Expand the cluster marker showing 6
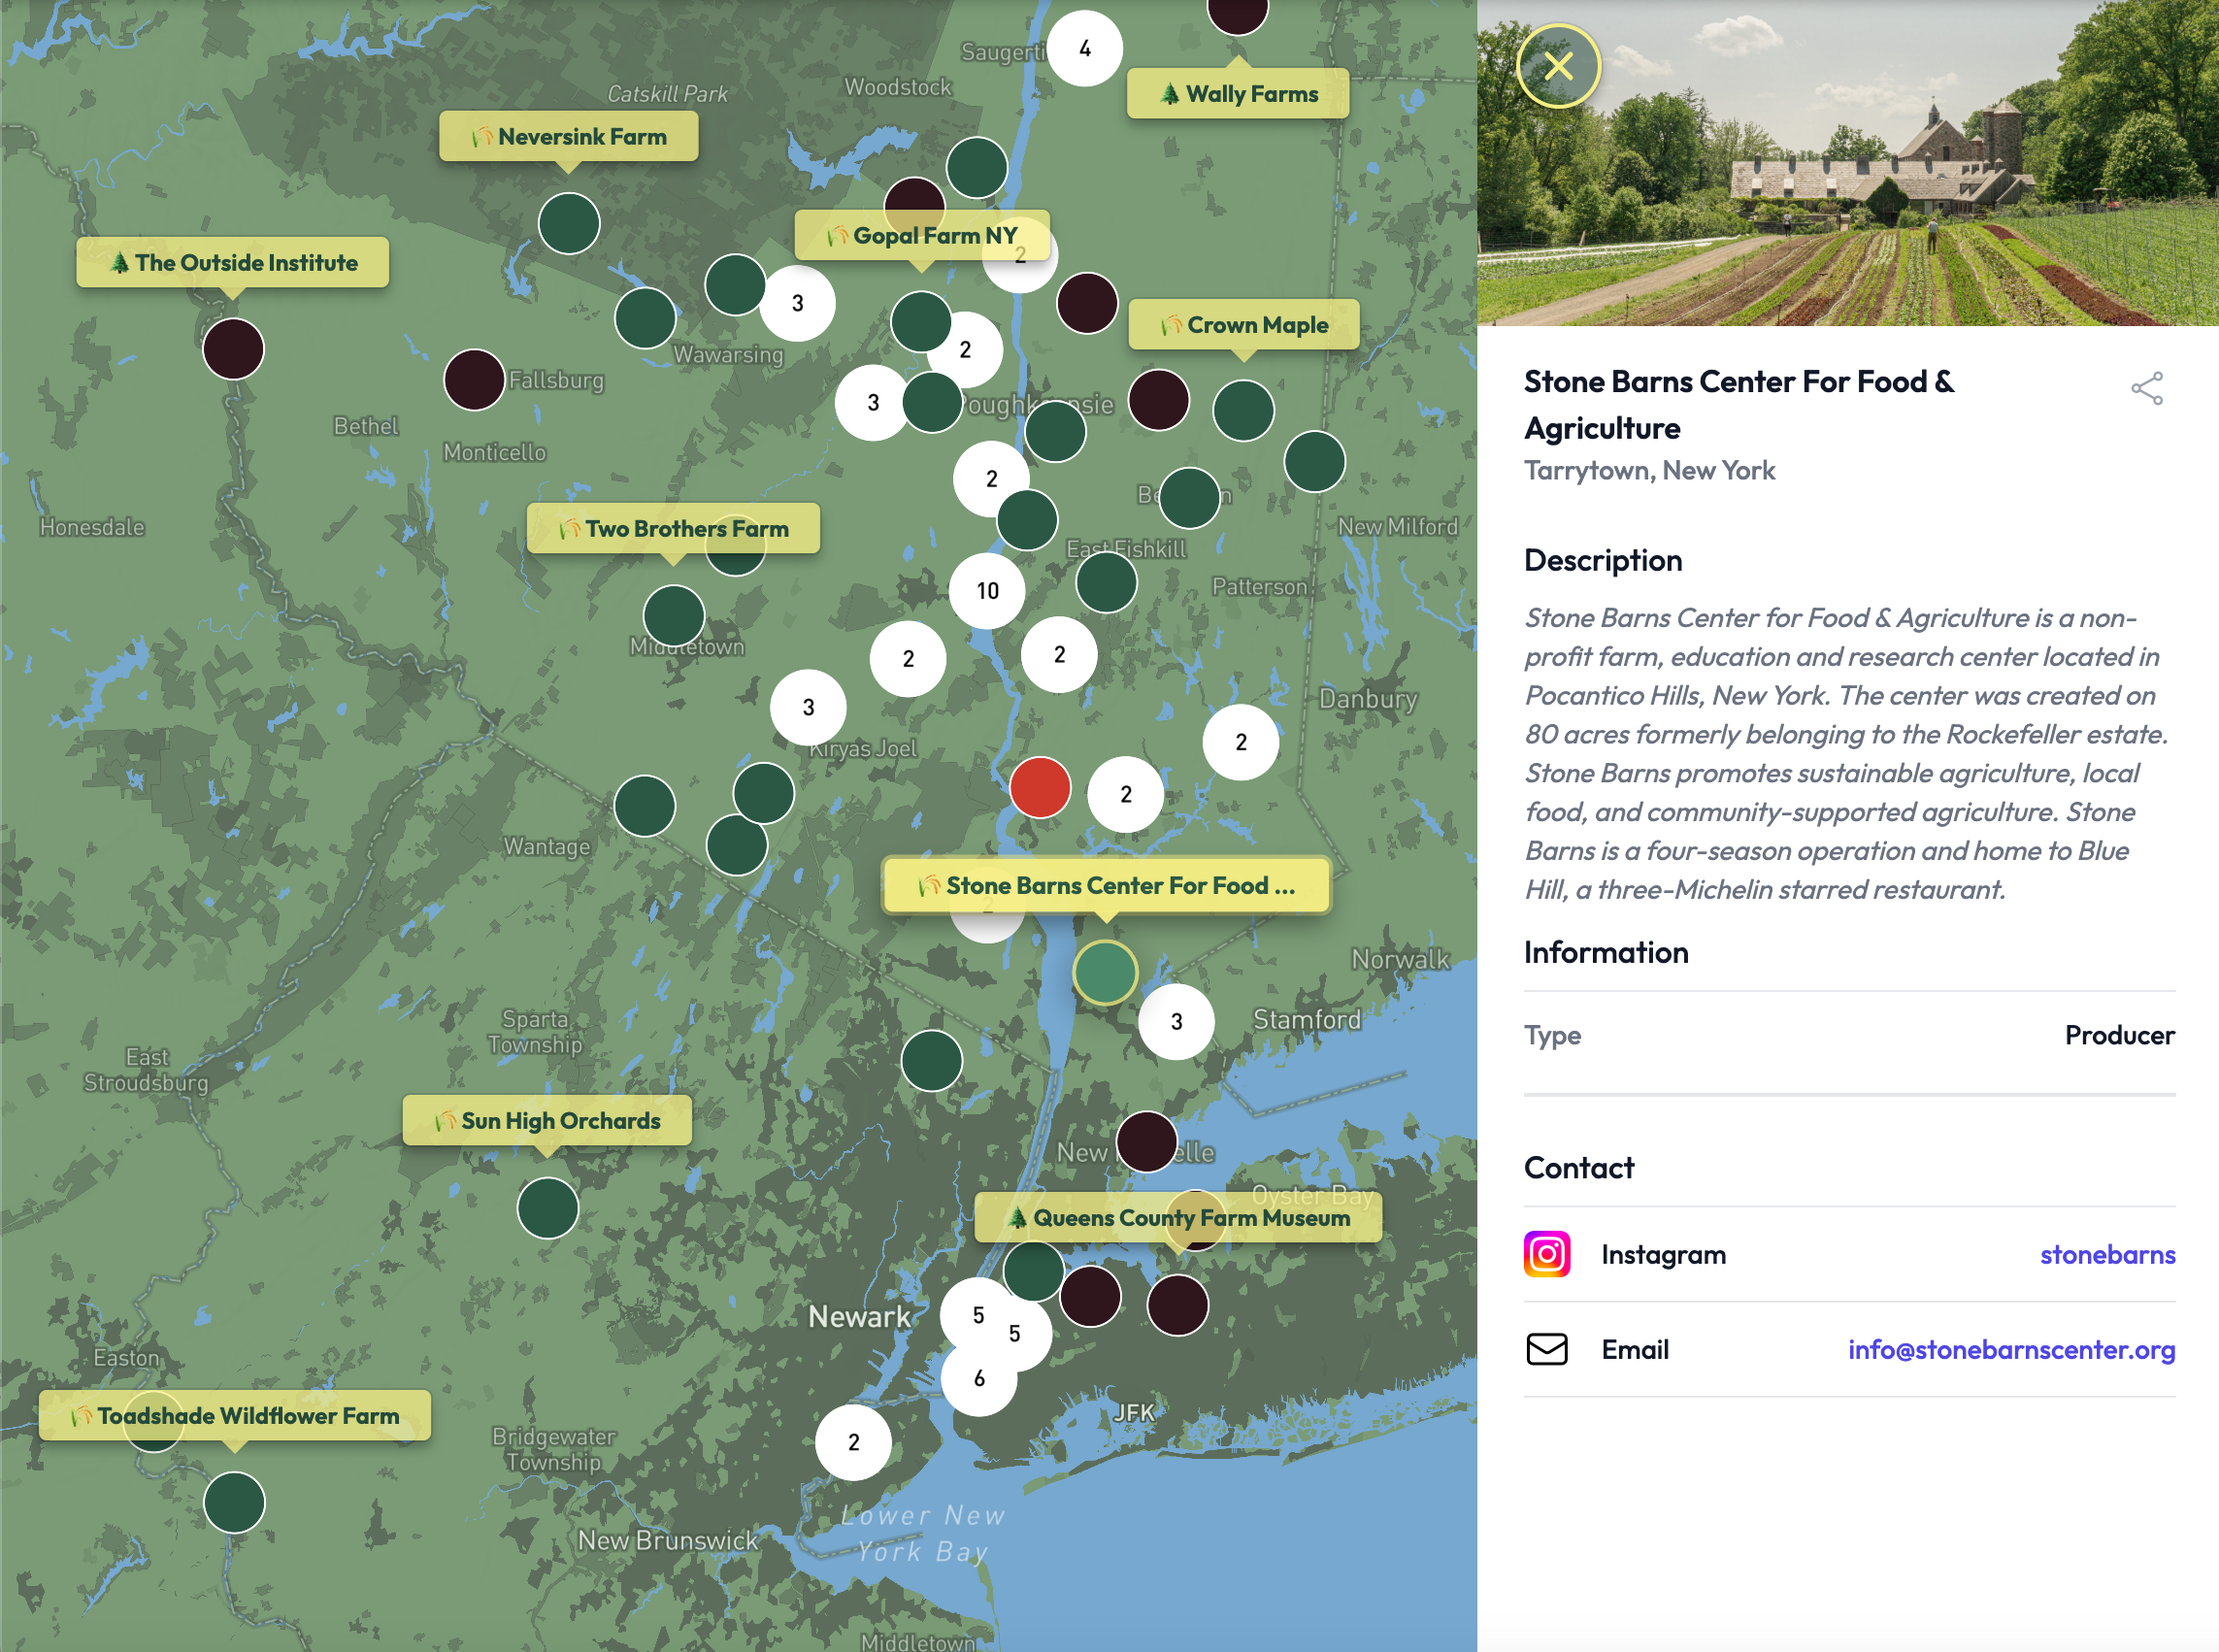2219x1652 pixels. [979, 1378]
